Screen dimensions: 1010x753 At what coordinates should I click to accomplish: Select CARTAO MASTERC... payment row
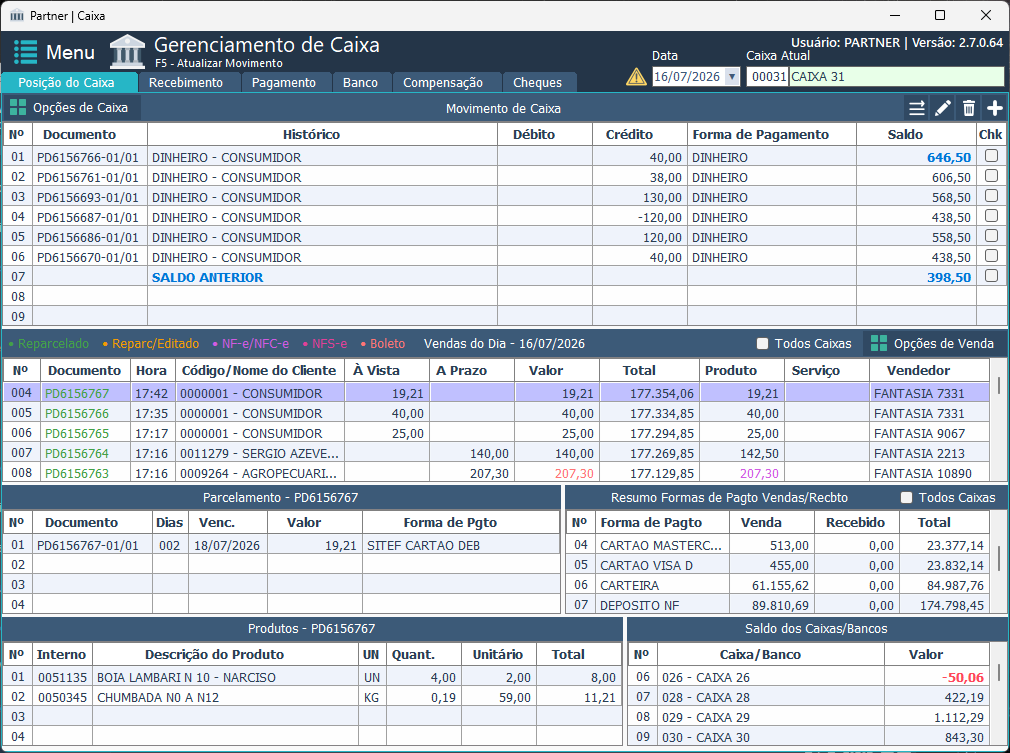(x=778, y=545)
